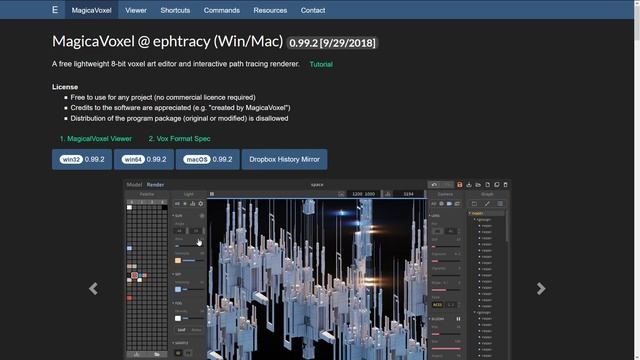The image size is (640, 360).
Task: Click the globe icon in Camera panel
Action: point(441,204)
